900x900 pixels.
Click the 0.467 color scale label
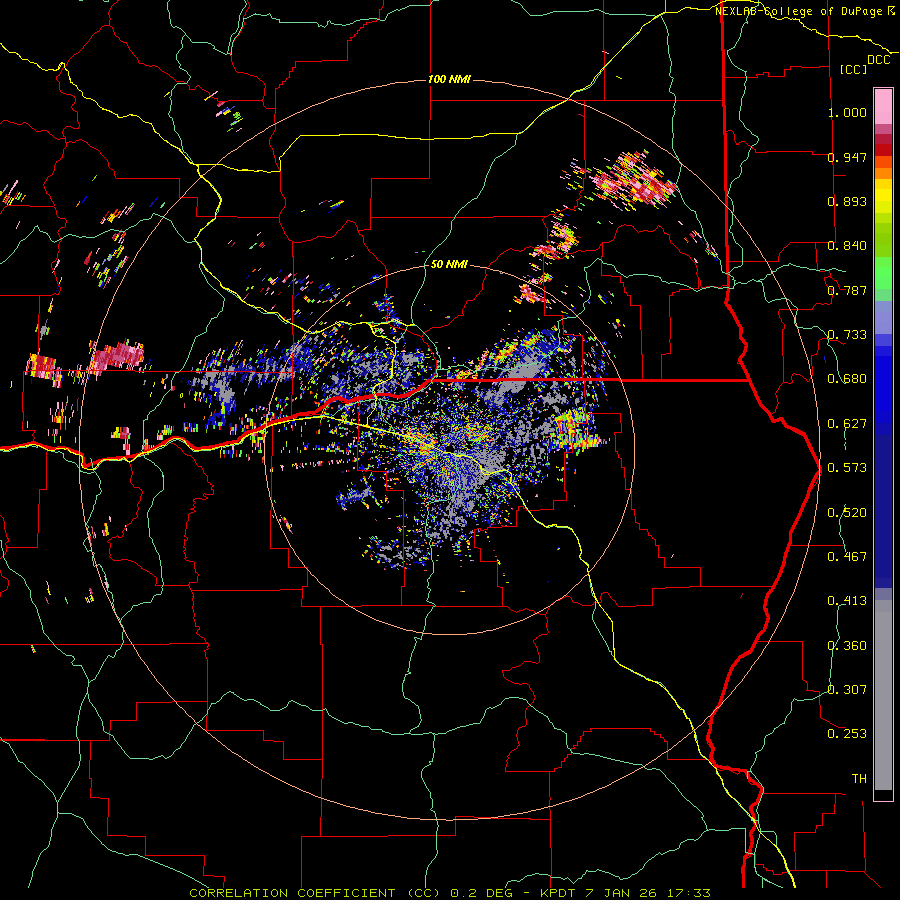pos(847,557)
